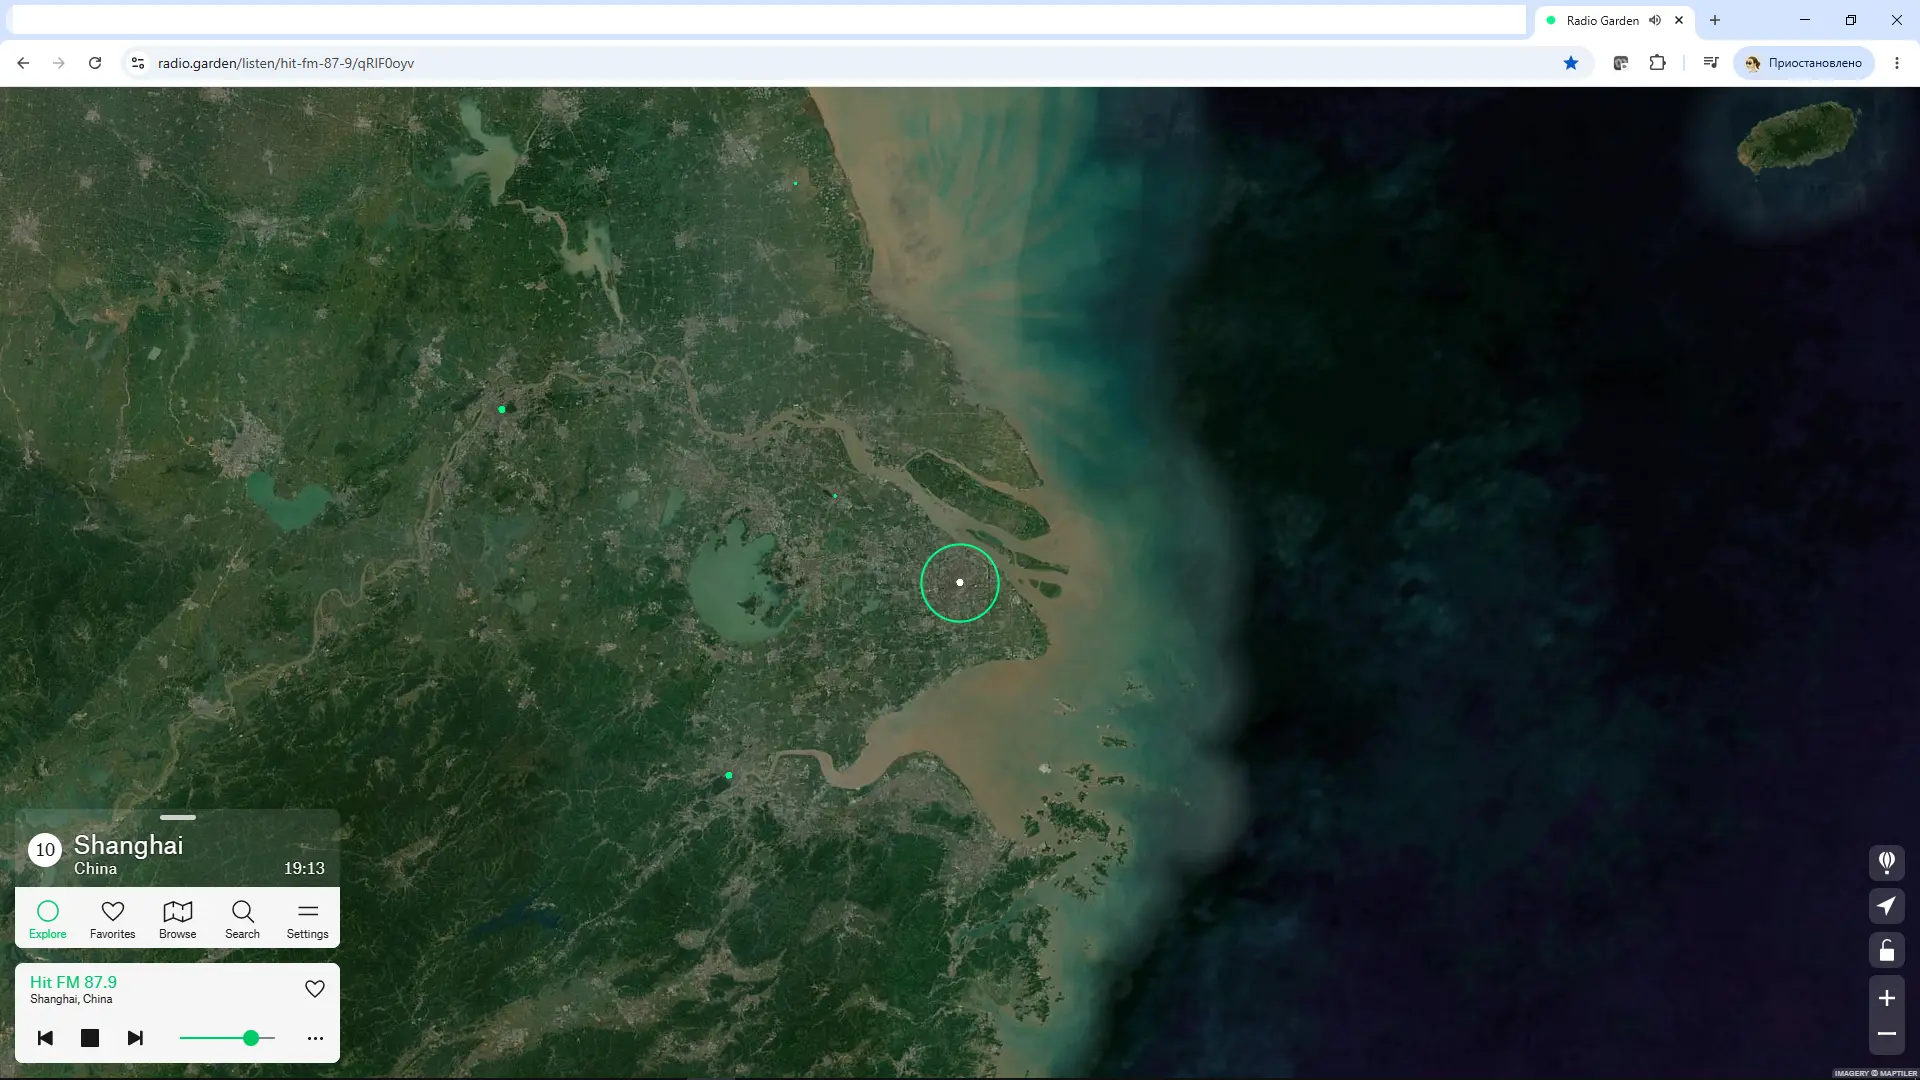Expand the Shanghai station panel handle
This screenshot has height=1080, width=1920.
tap(177, 817)
